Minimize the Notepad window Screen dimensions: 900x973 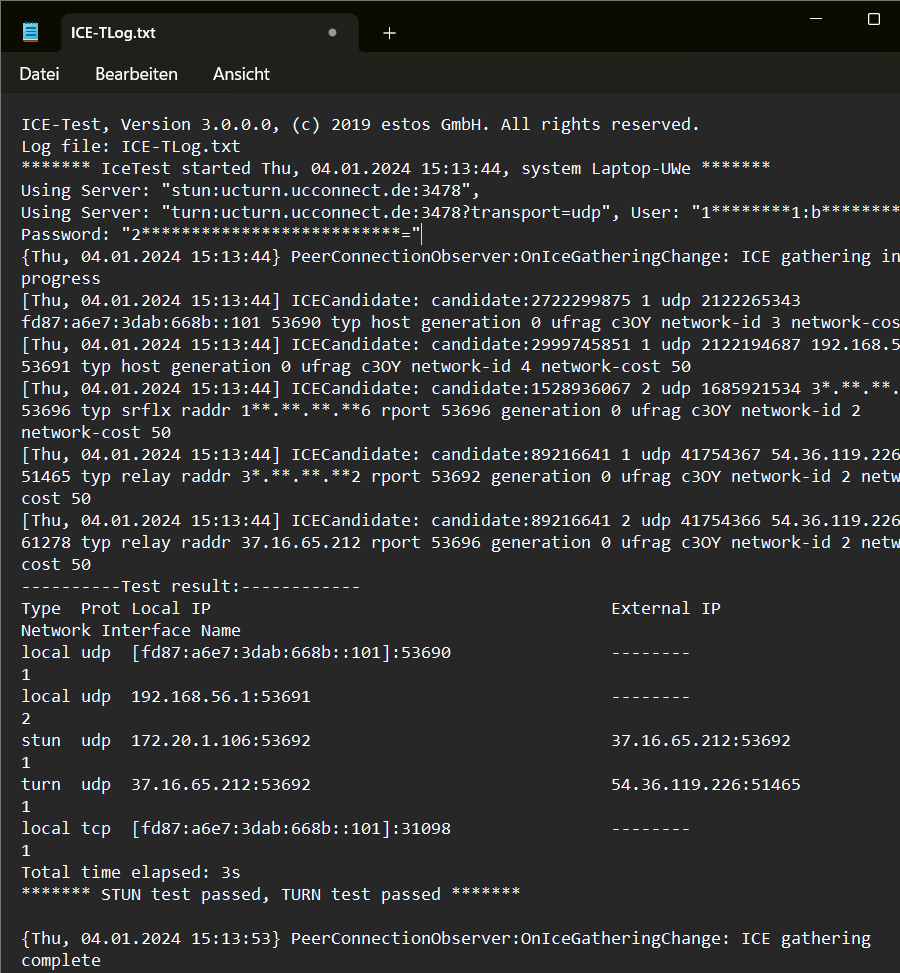(819, 19)
